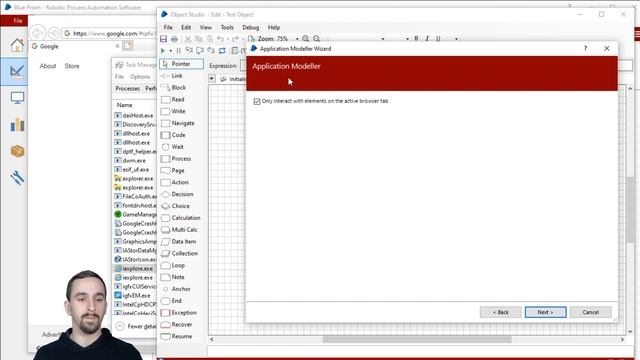Image resolution: width=640 pixels, height=360 pixels.
Task: Select the Choice stage tool
Action: pos(176,206)
